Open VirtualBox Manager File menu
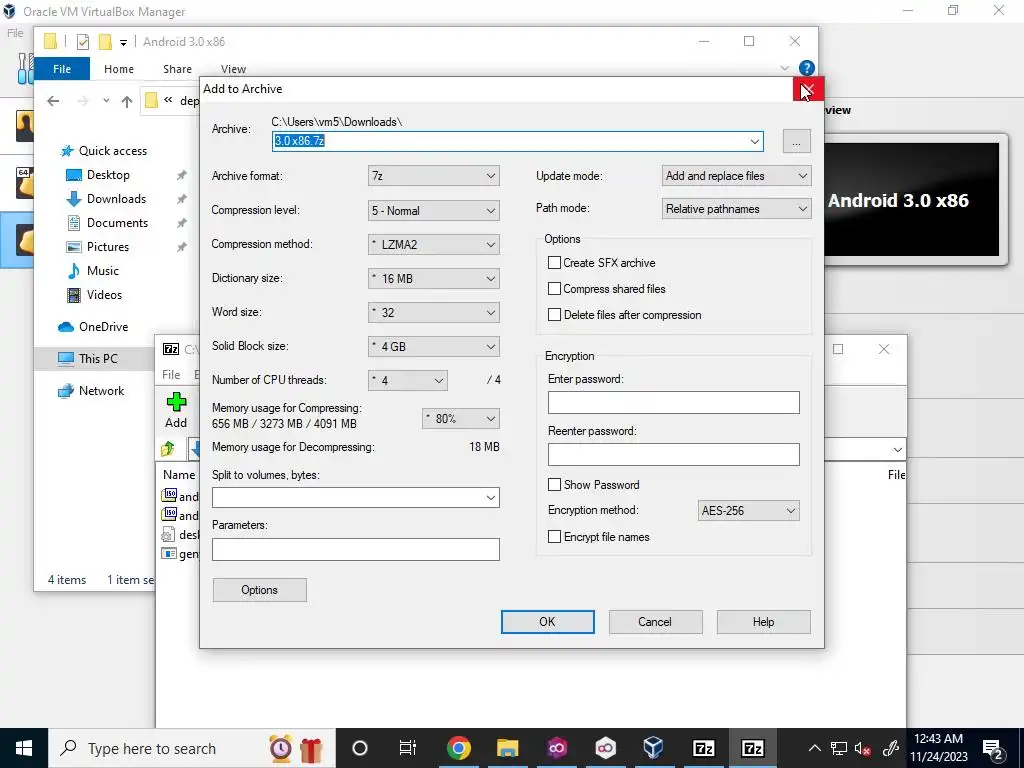The width and height of the screenshot is (1024, 768). [x=15, y=33]
